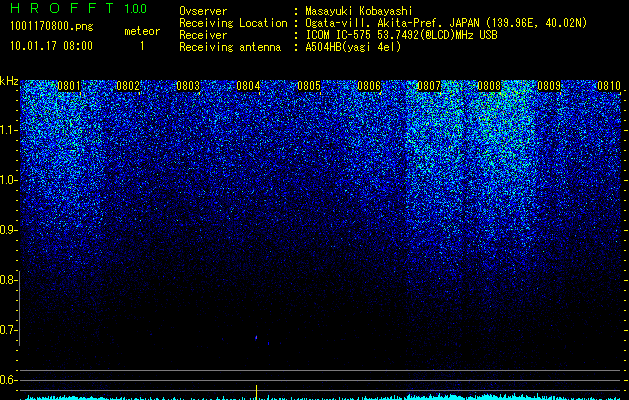629x400 pixels.
Task: Click the 0807 time marker
Action: 429,86
